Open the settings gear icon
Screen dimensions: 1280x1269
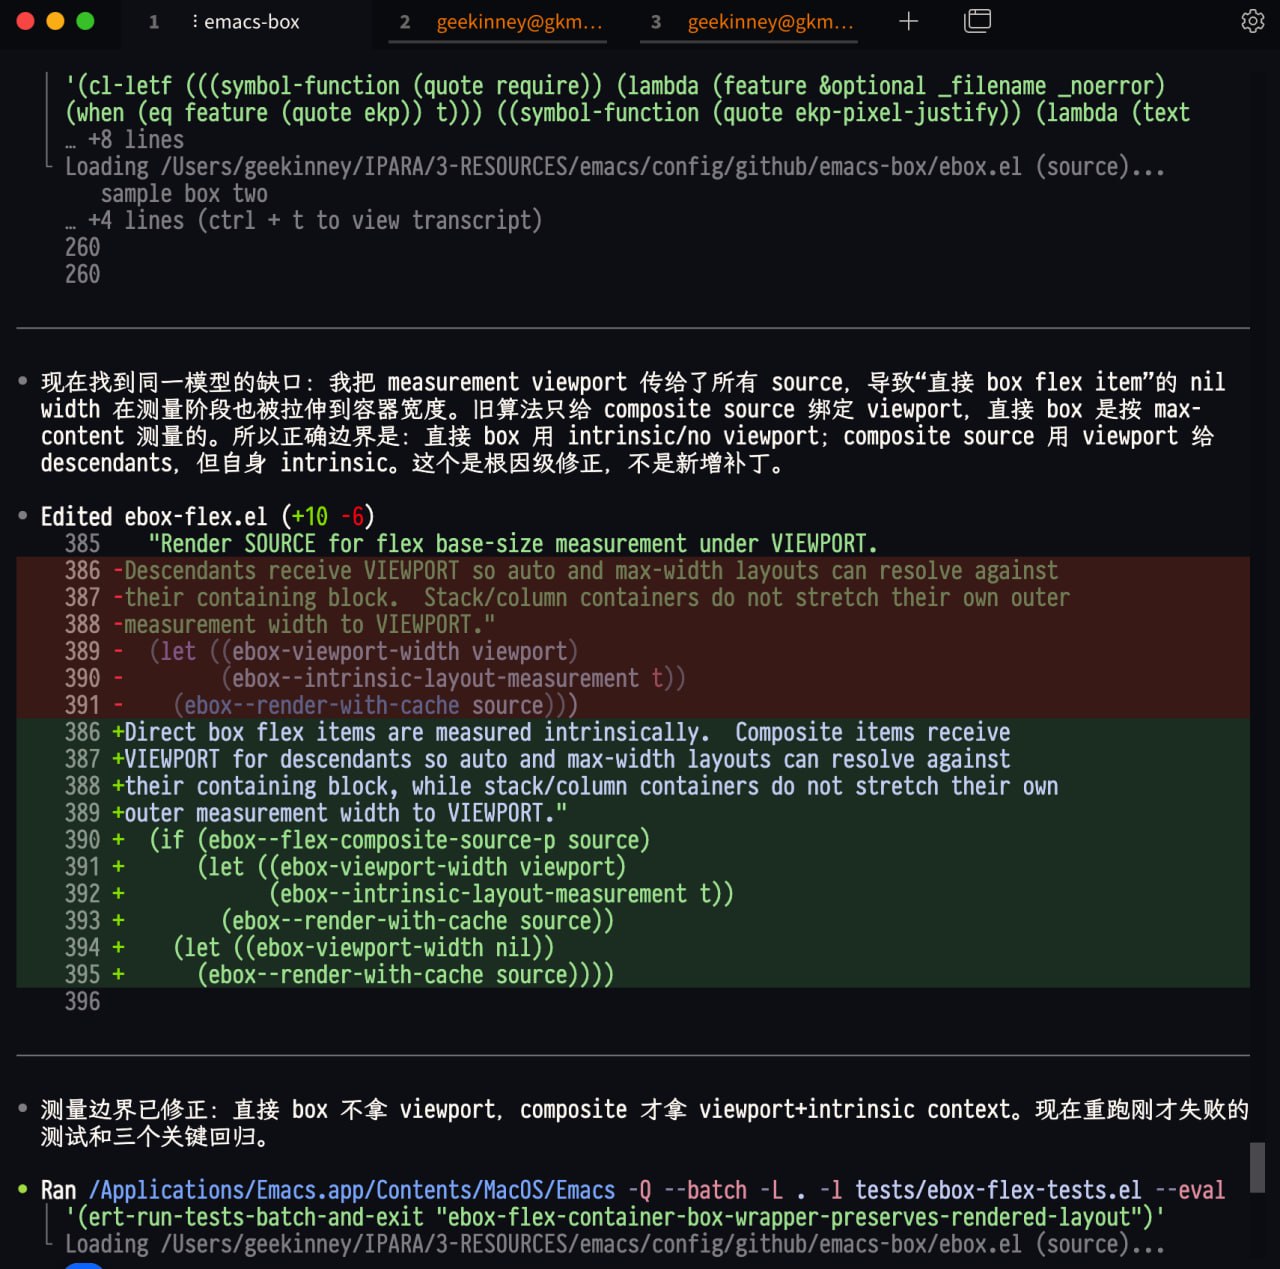(x=1252, y=21)
